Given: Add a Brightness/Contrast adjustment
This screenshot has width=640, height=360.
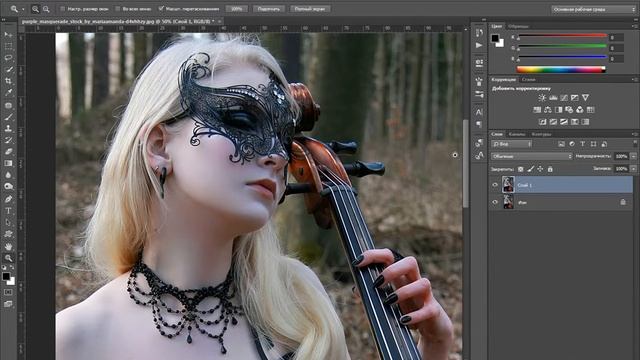Looking at the screenshot, I should (542, 98).
